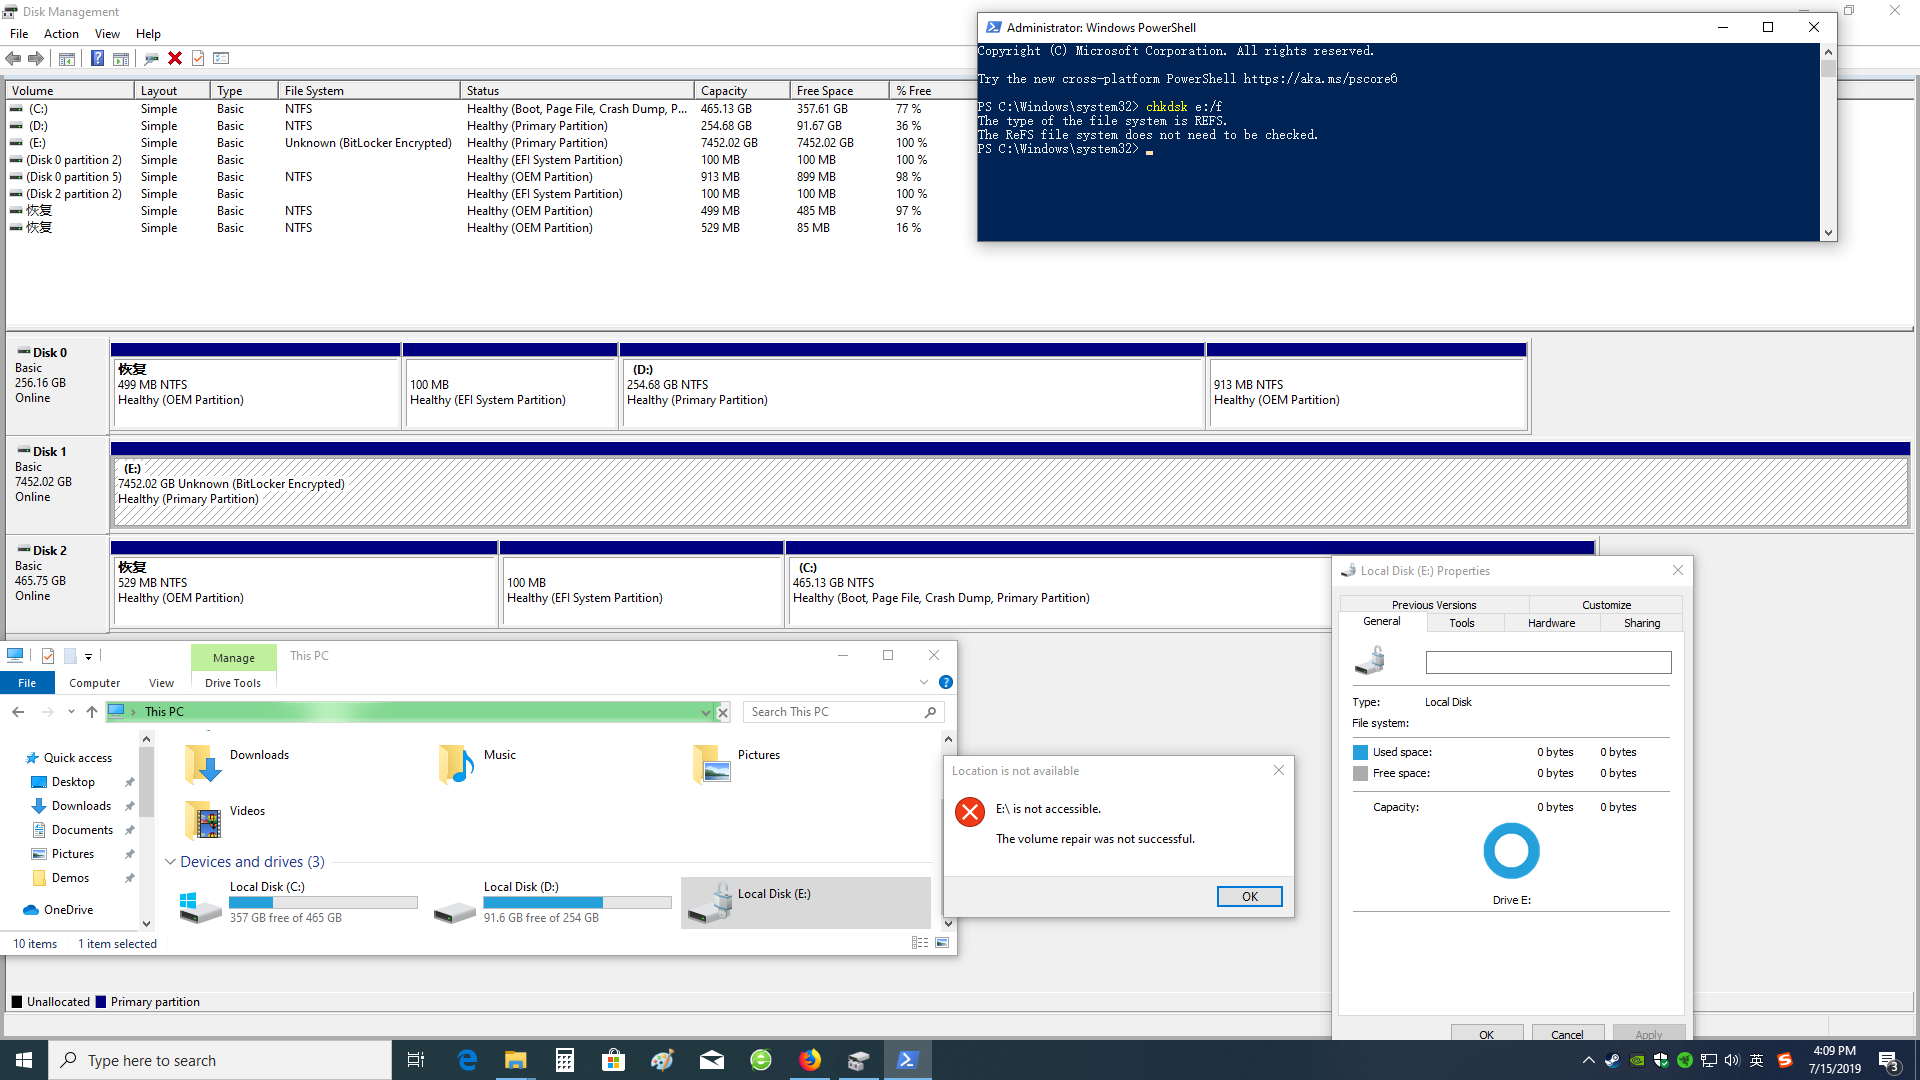Switch to Sharing tab in Properties dialog

click(x=1642, y=623)
